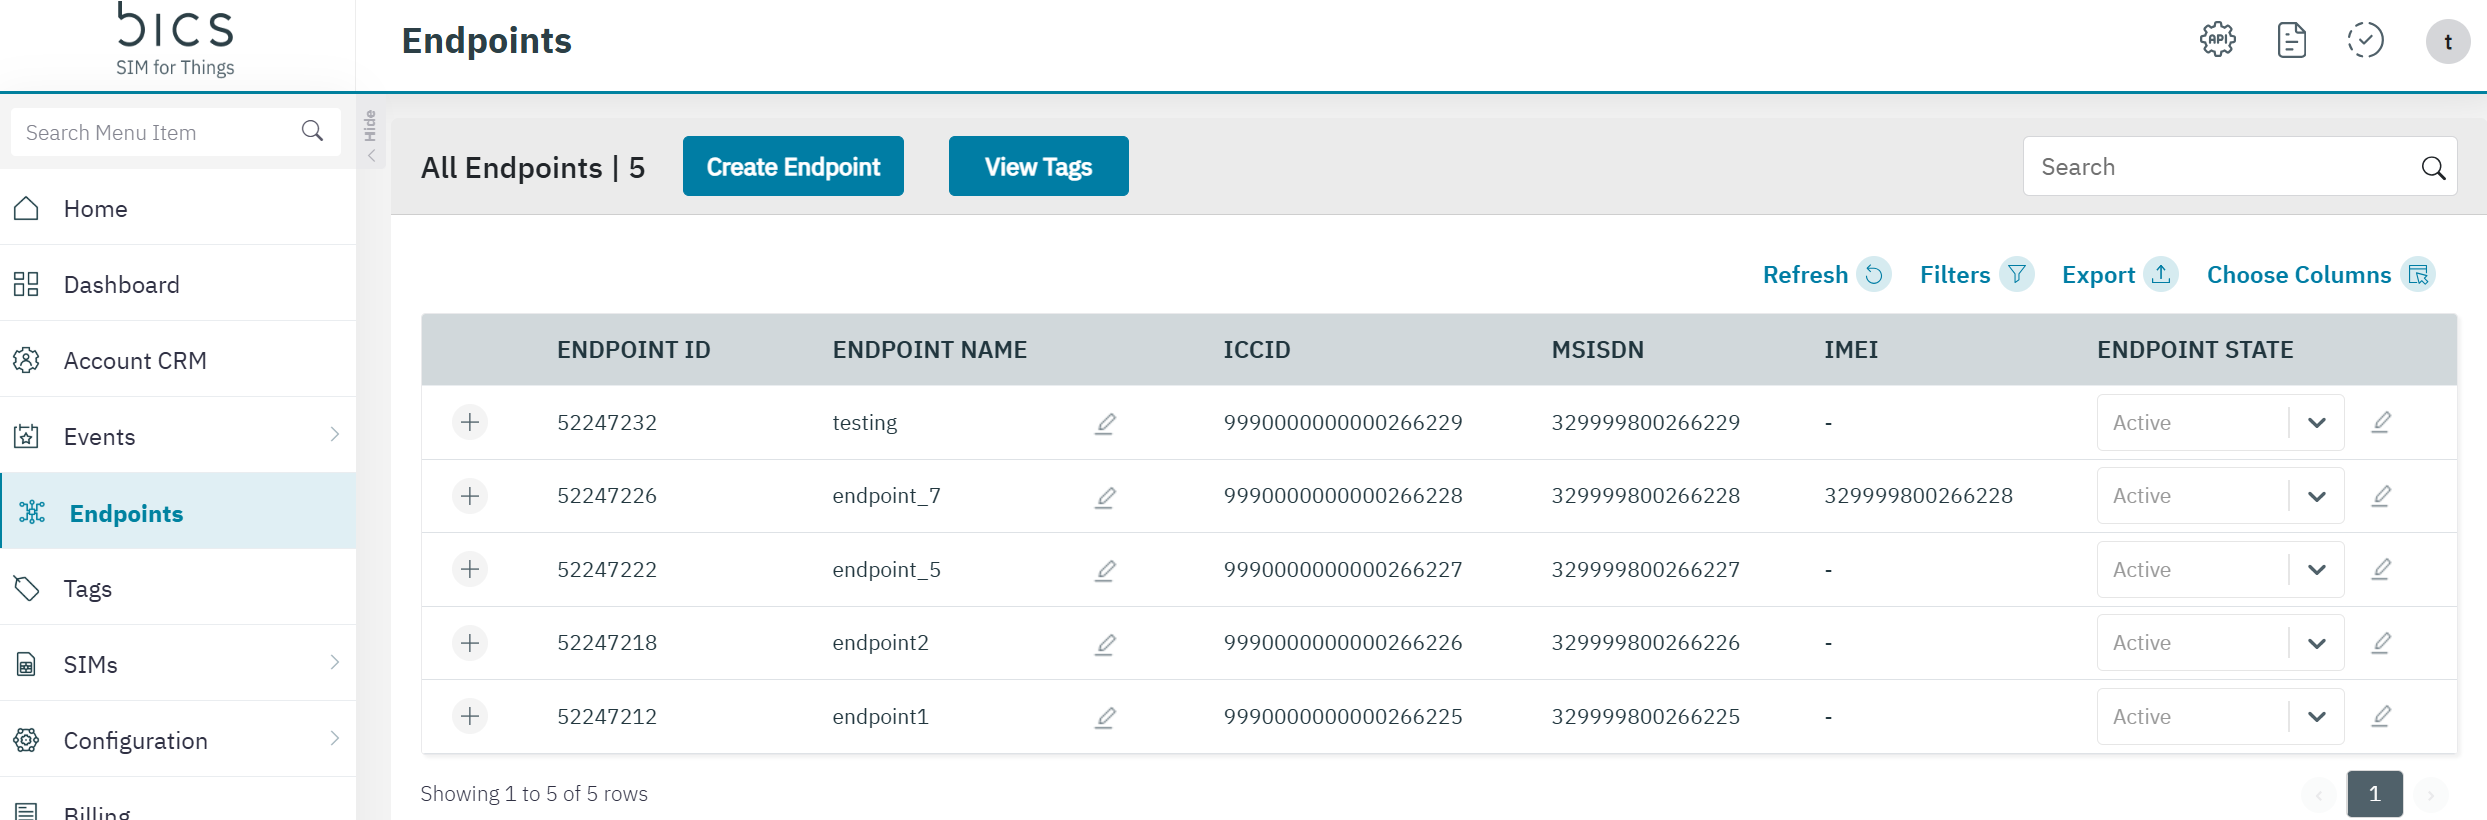Expand row details for endpoint 52247232
Viewport: 2487px width, 820px height.
[470, 423]
